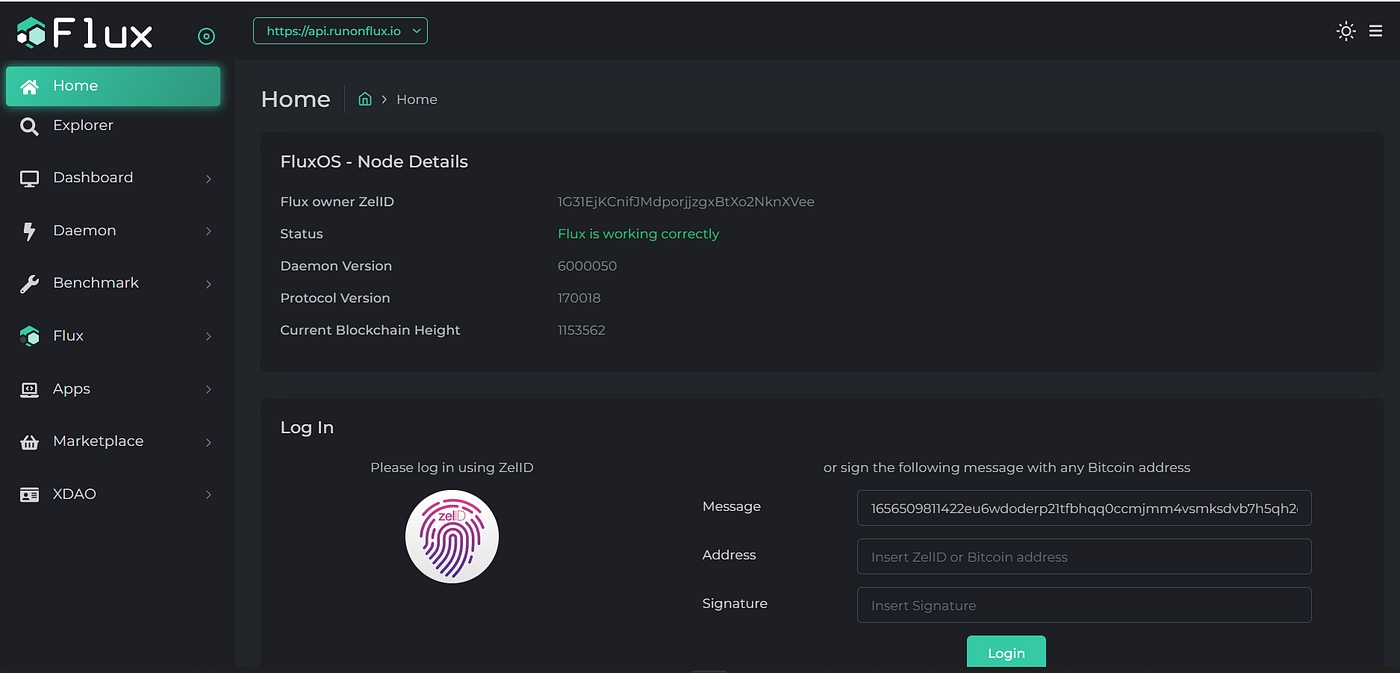The height and width of the screenshot is (673, 1400).
Task: Expand the Dashboard submenu chevron
Action: point(208,179)
